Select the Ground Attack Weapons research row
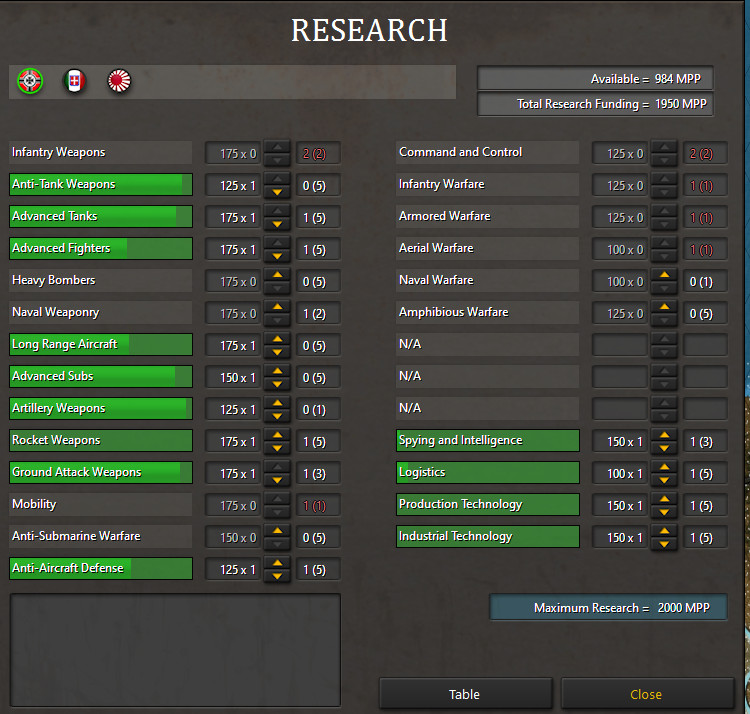The width and height of the screenshot is (750, 714). [101, 473]
